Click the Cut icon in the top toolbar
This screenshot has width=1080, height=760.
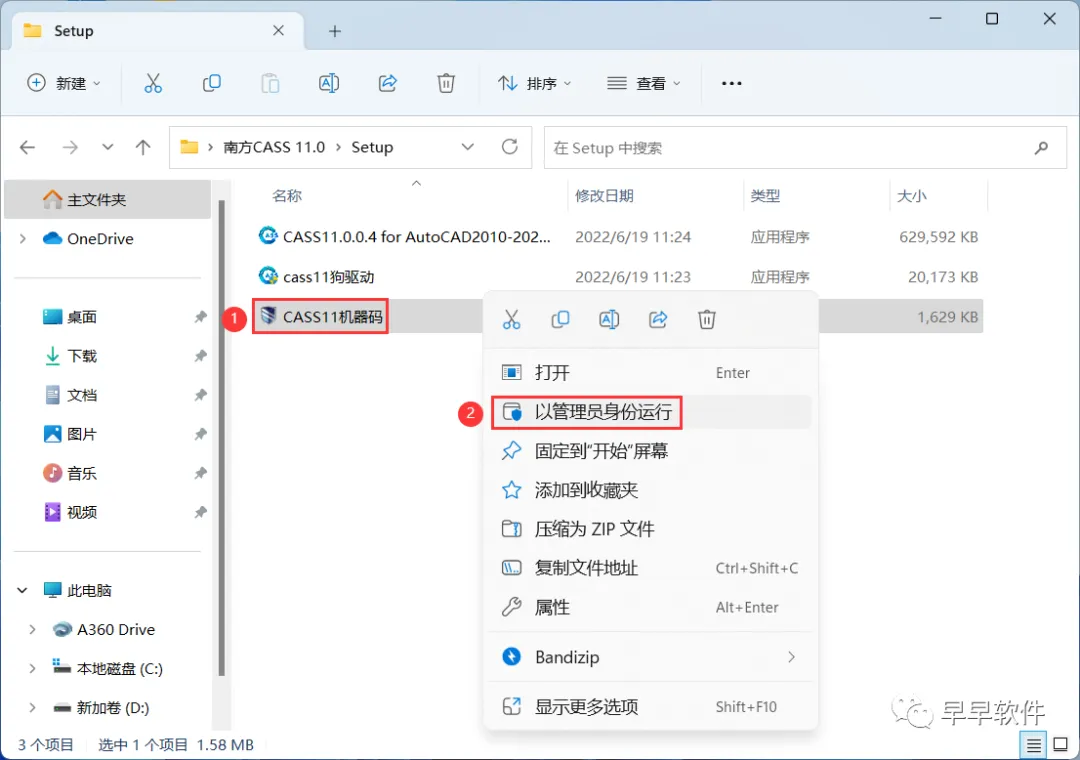coord(152,83)
